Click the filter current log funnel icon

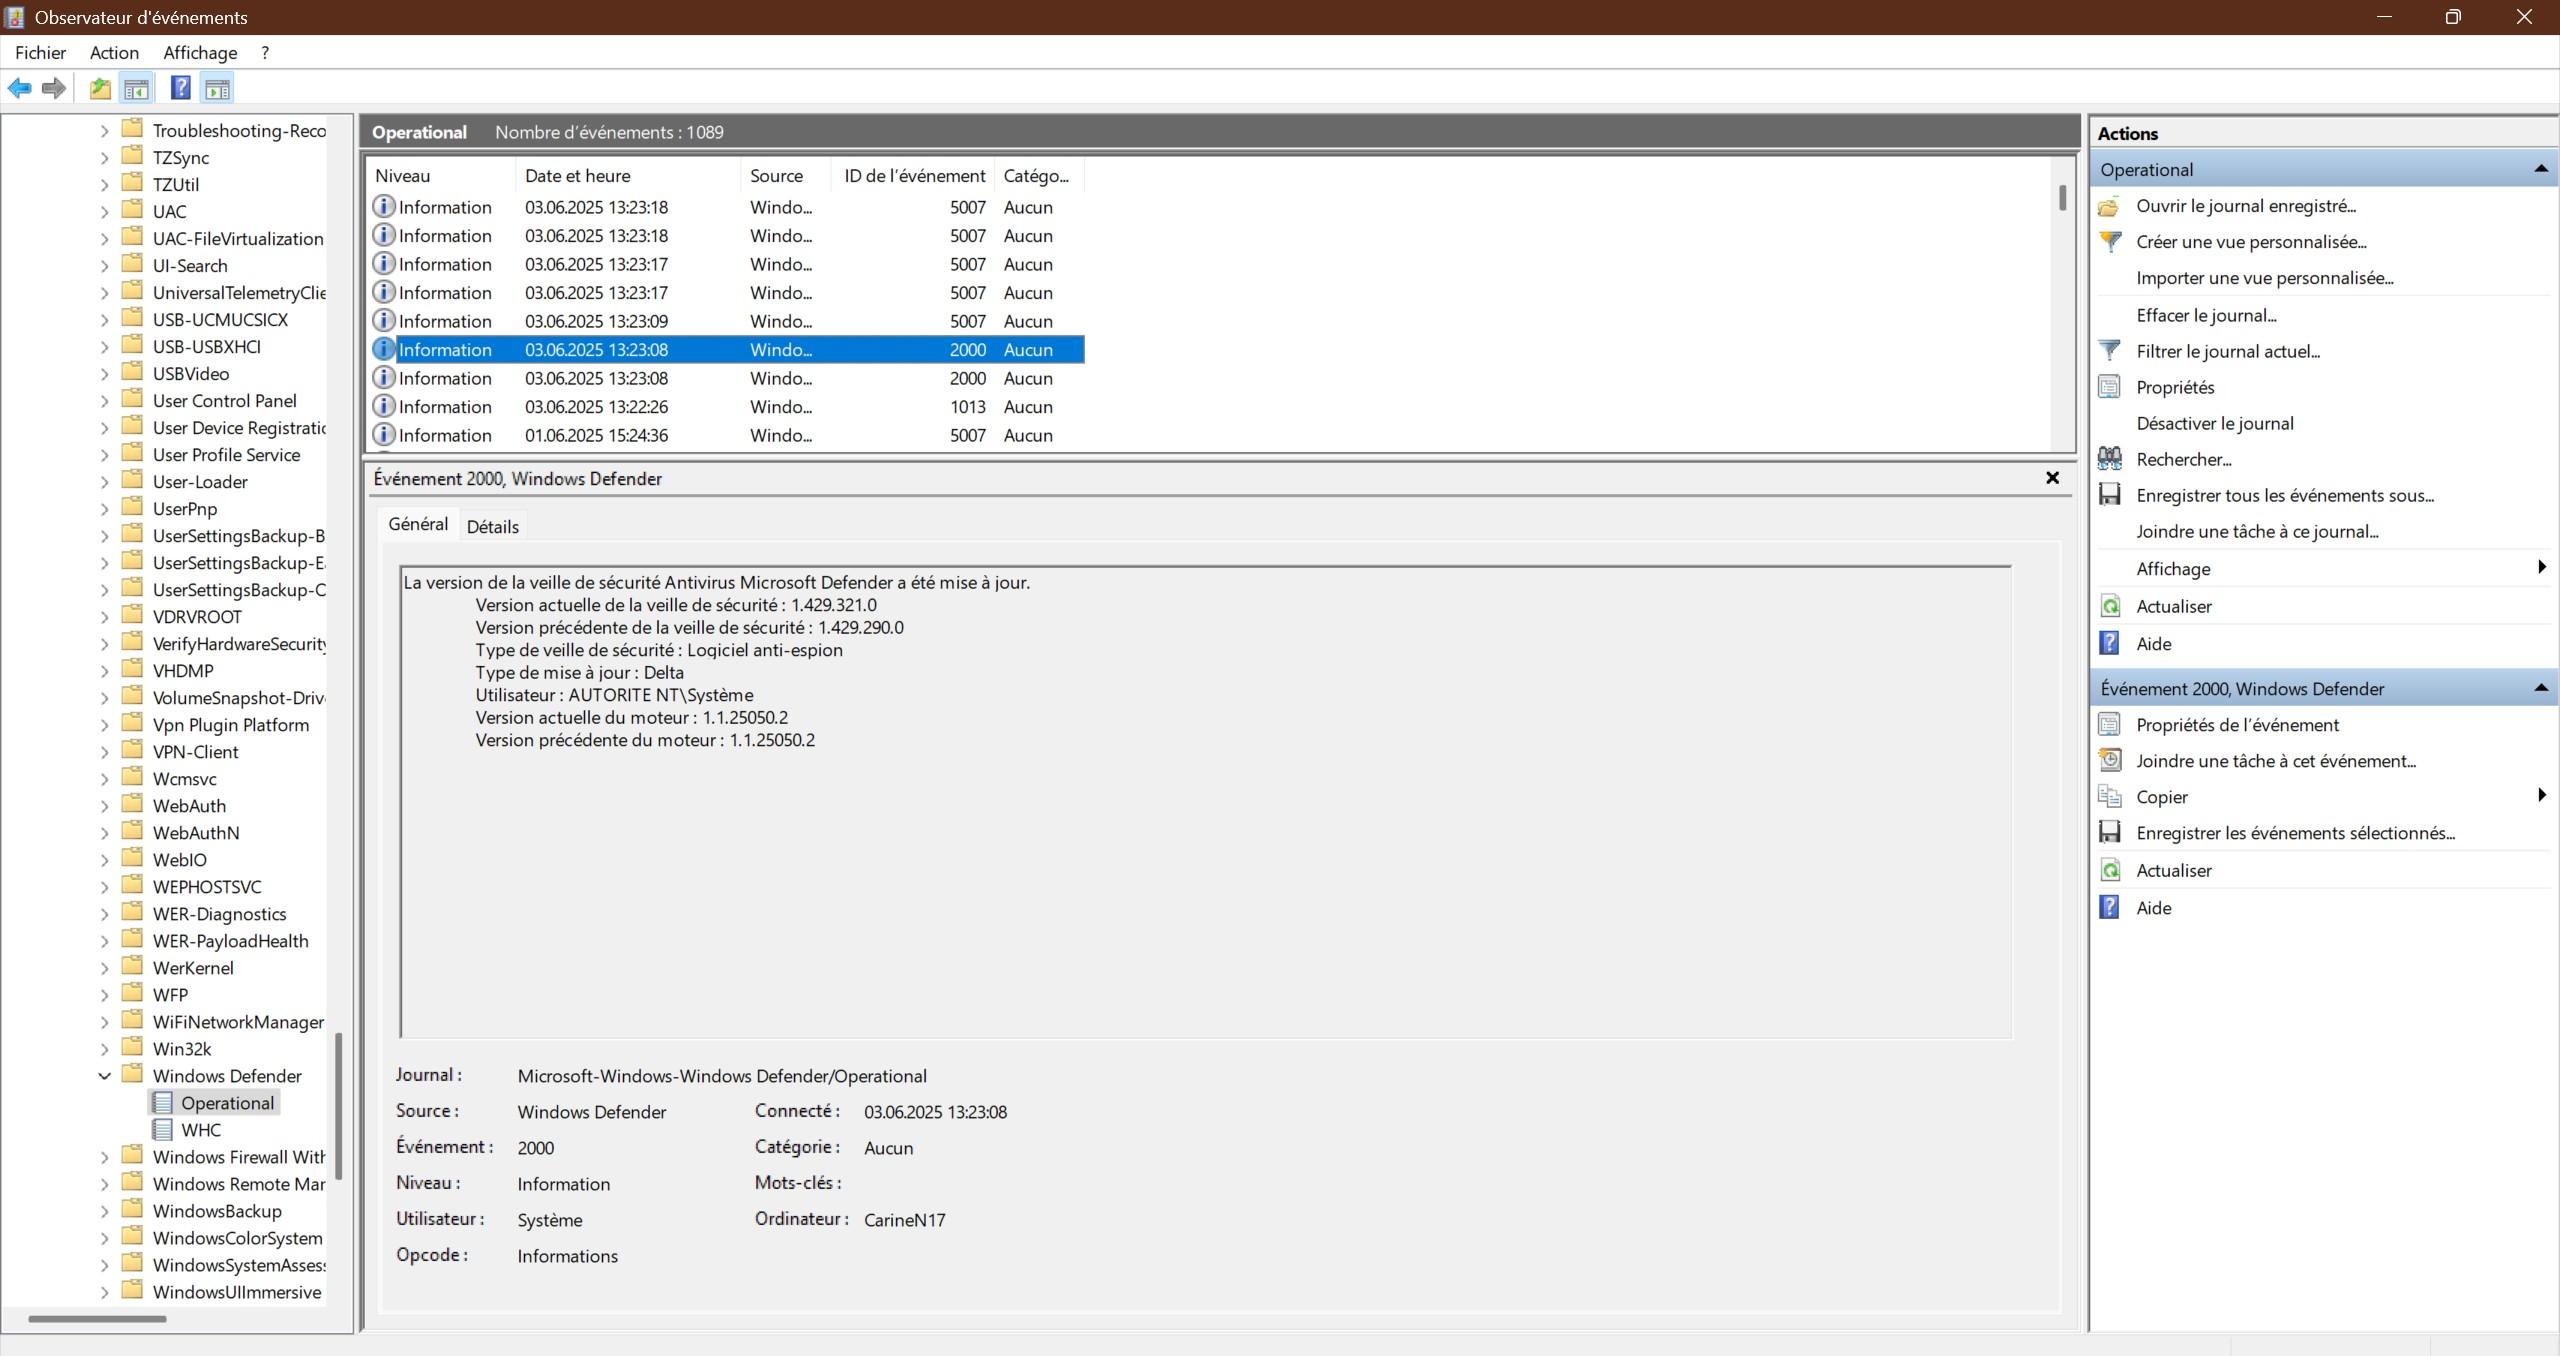[x=2109, y=351]
